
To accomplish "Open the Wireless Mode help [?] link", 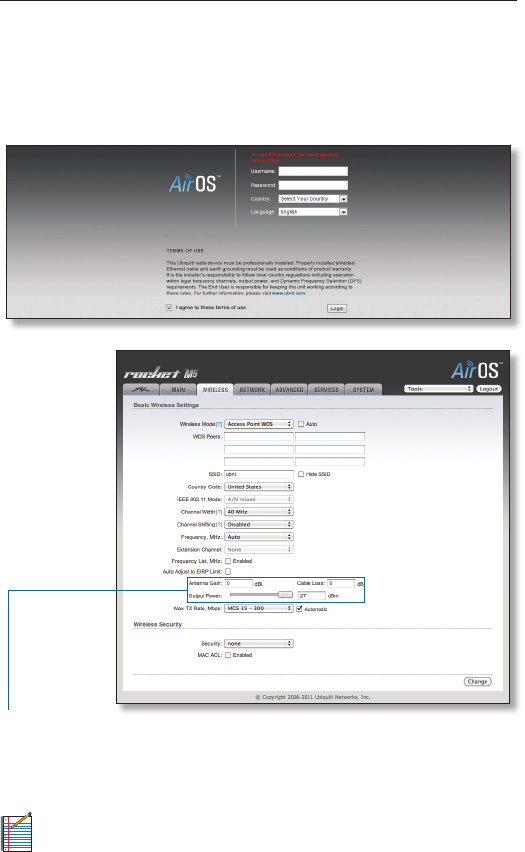I will (x=219, y=424).
